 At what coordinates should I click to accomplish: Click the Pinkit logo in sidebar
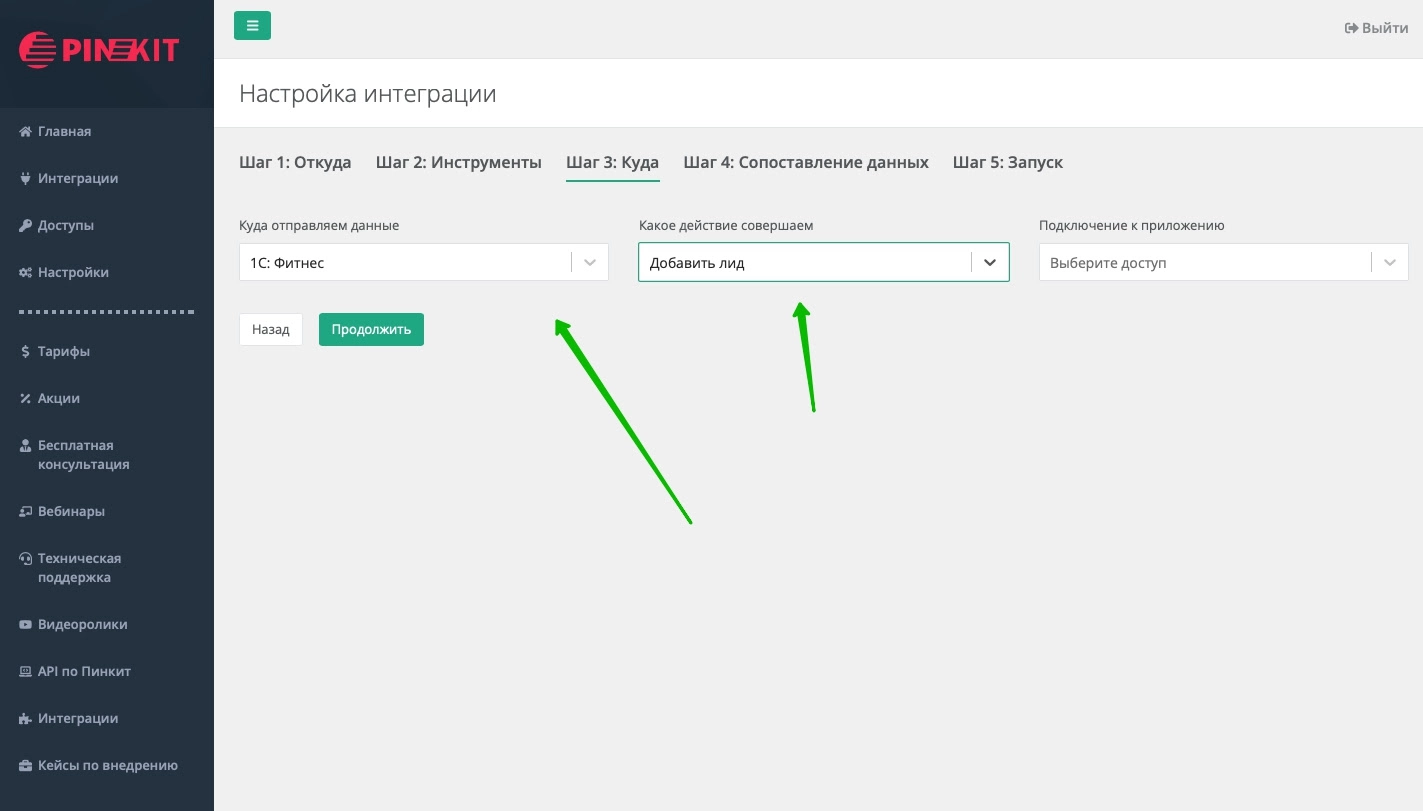coord(99,50)
